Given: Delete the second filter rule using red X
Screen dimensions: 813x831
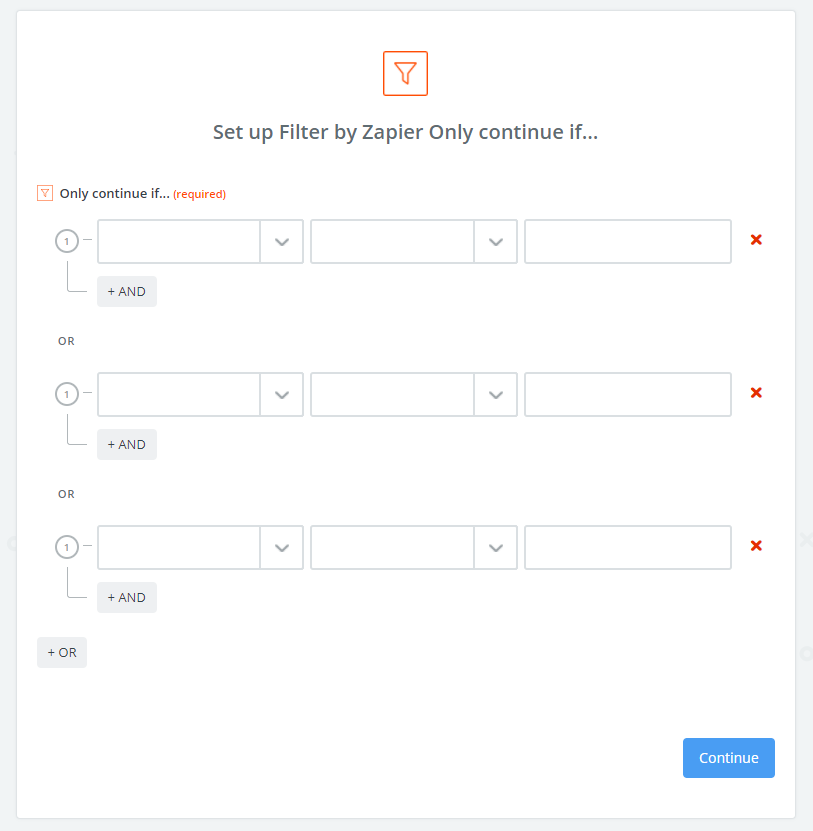Looking at the screenshot, I should (756, 393).
